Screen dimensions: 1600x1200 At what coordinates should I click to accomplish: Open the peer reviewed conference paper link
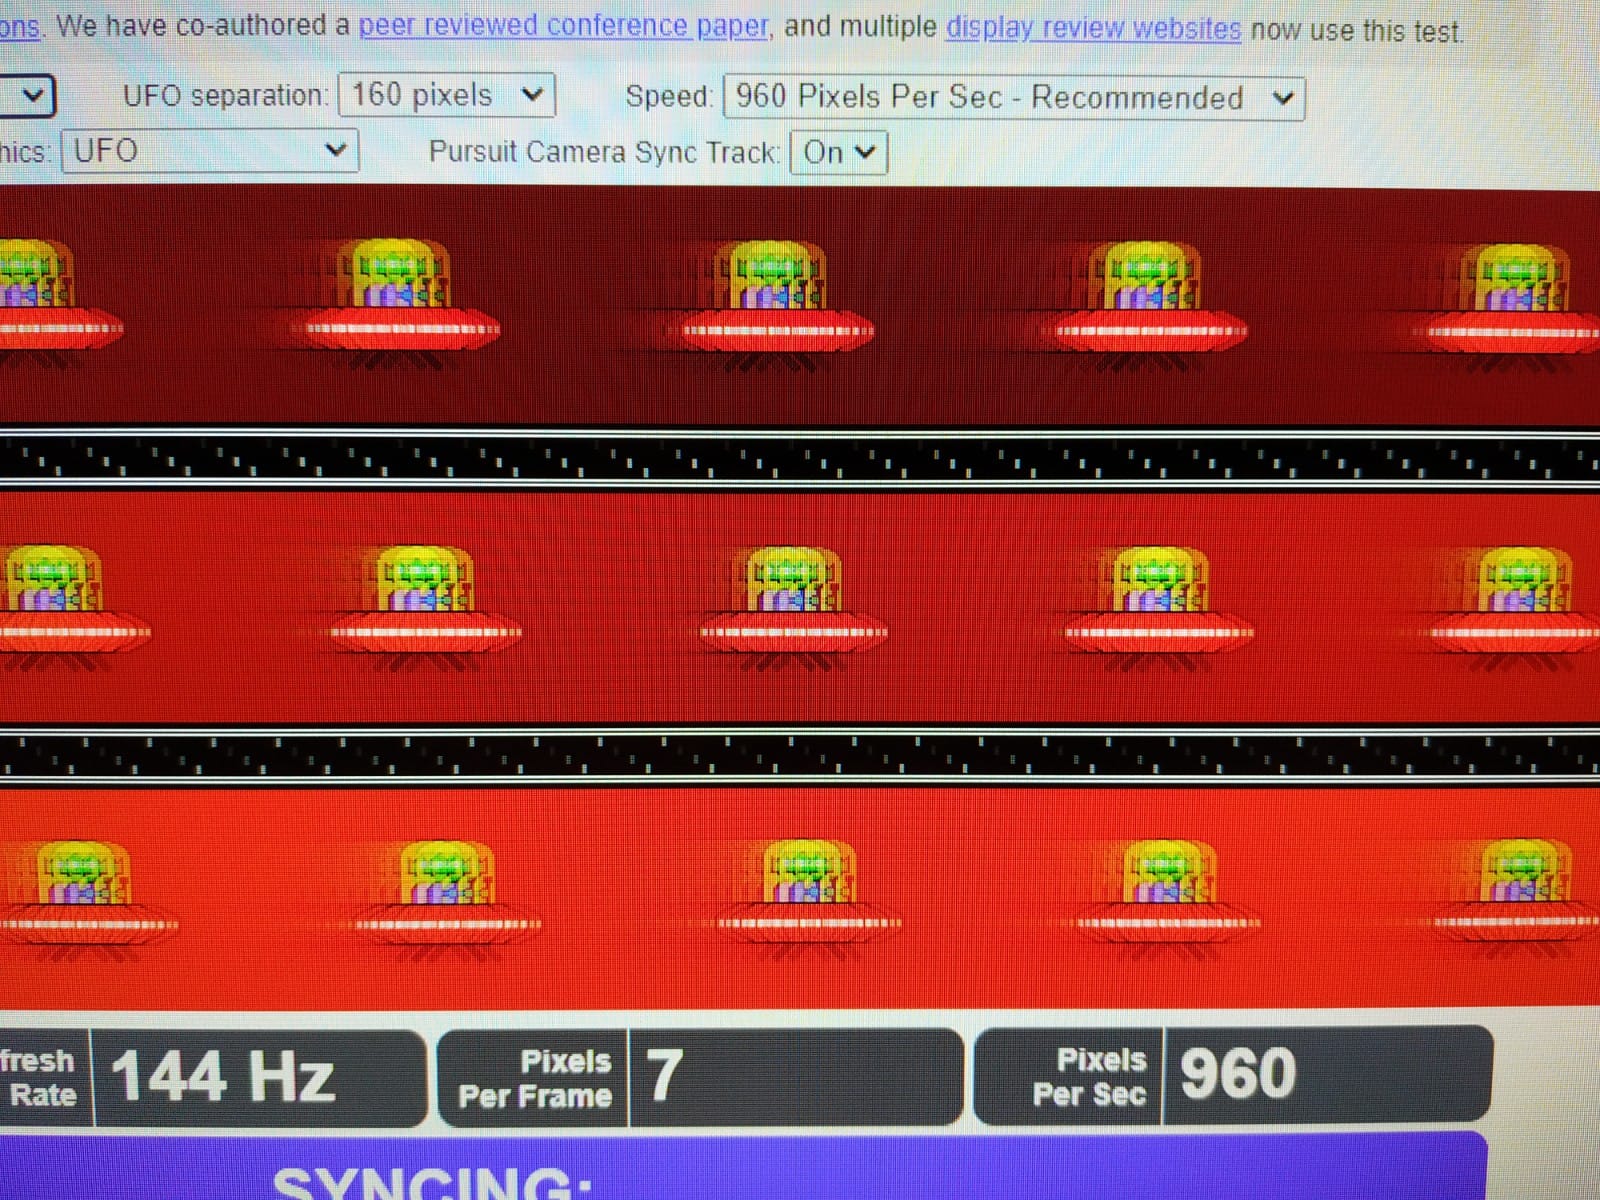click(564, 25)
